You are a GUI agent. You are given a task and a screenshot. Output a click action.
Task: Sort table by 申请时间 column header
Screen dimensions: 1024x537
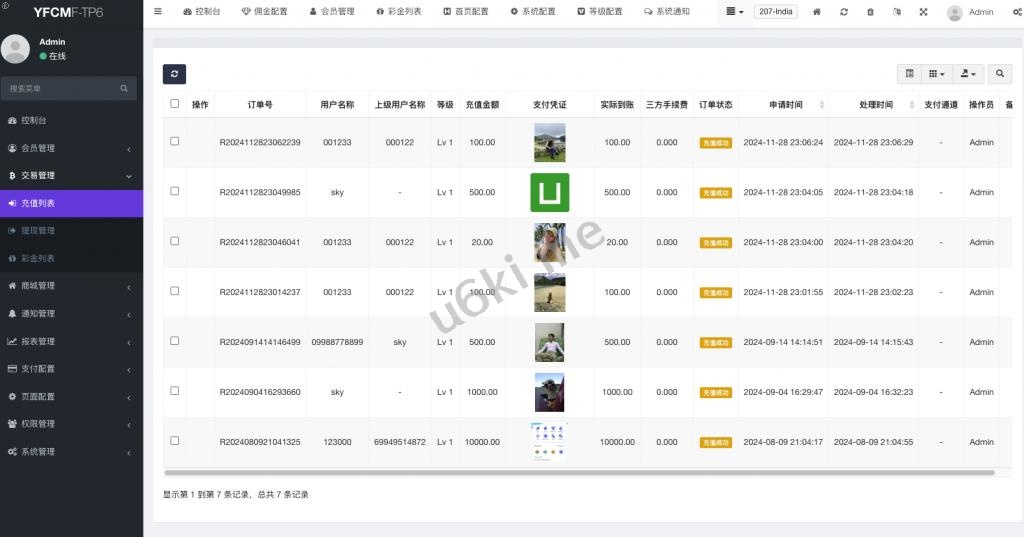[x=785, y=105]
